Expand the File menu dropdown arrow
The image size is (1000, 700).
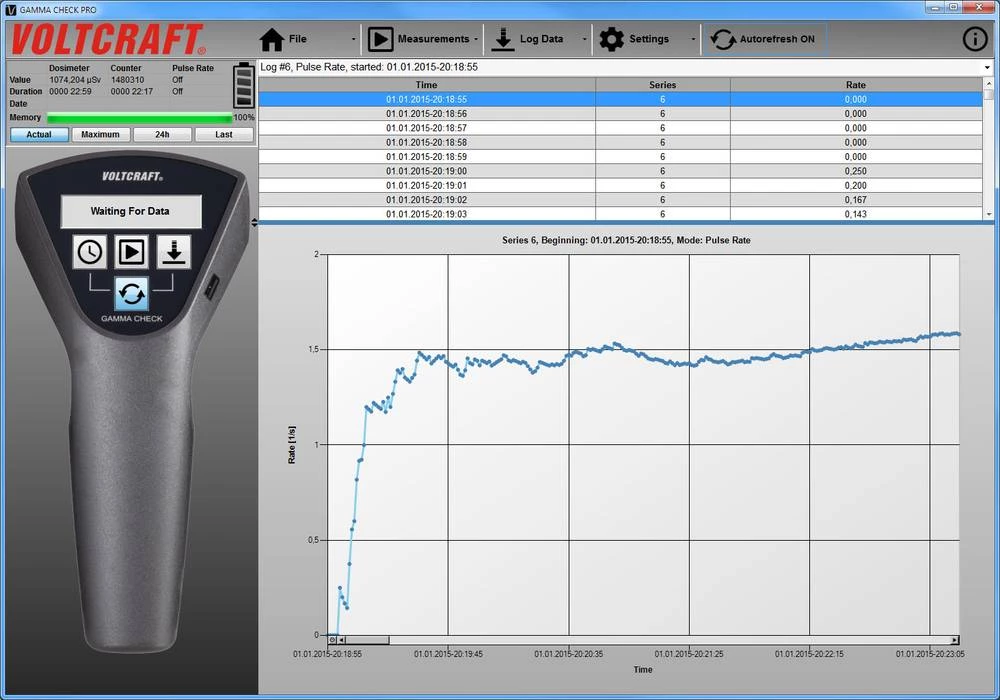355,39
